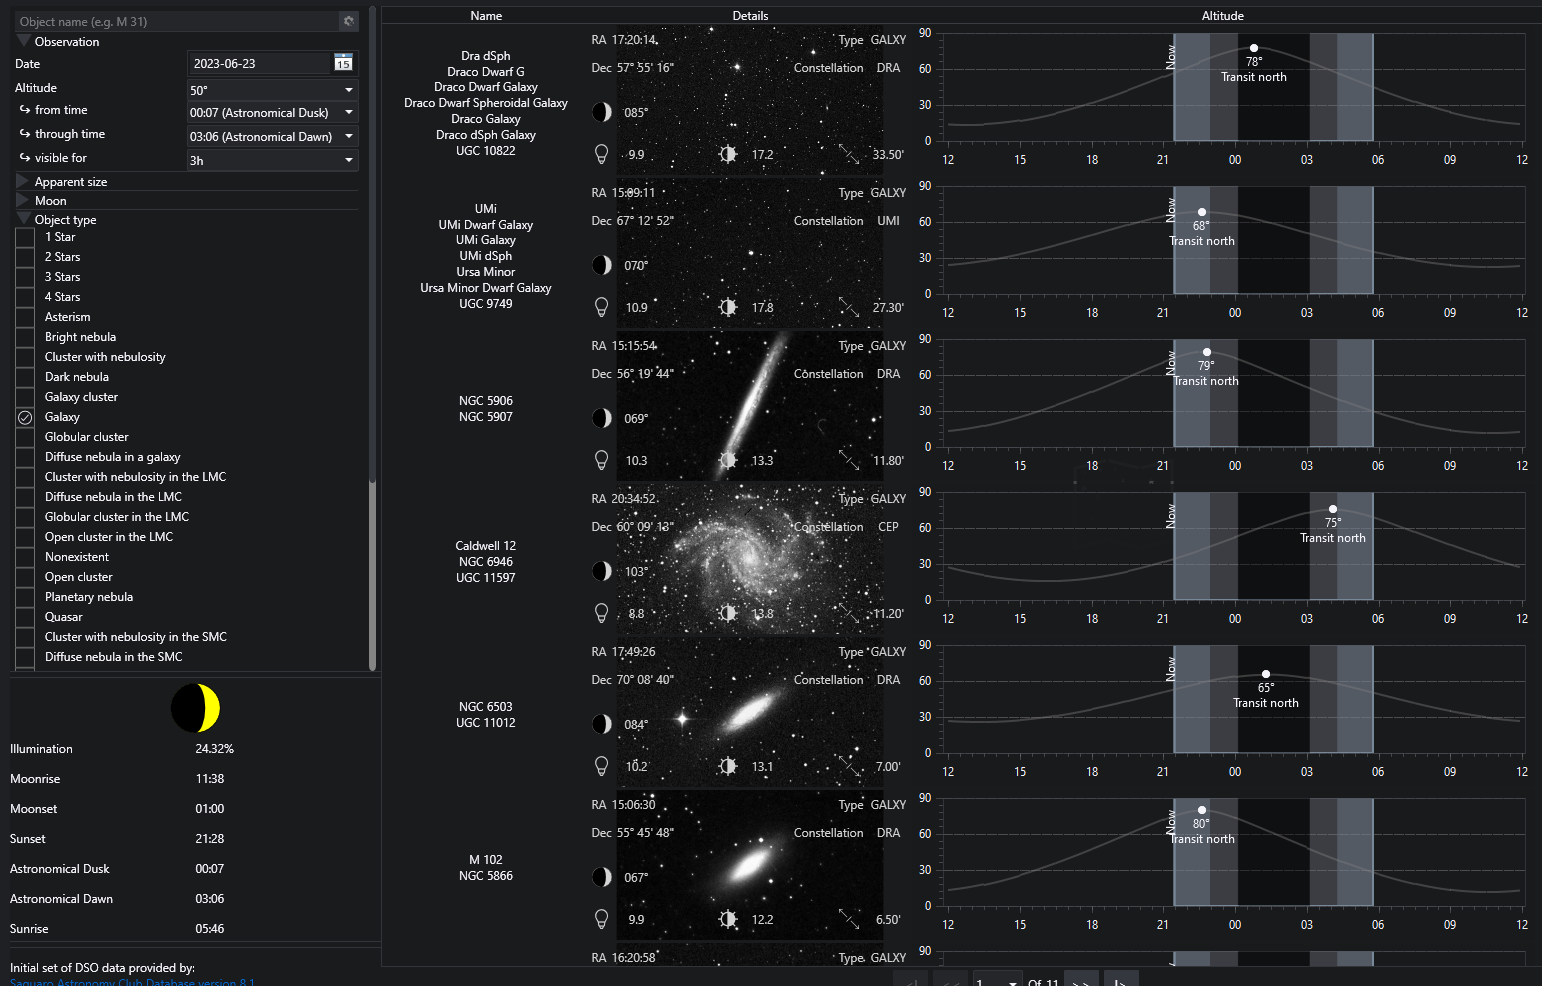Sort by the Name column header
This screenshot has width=1542, height=986.
coord(486,15)
